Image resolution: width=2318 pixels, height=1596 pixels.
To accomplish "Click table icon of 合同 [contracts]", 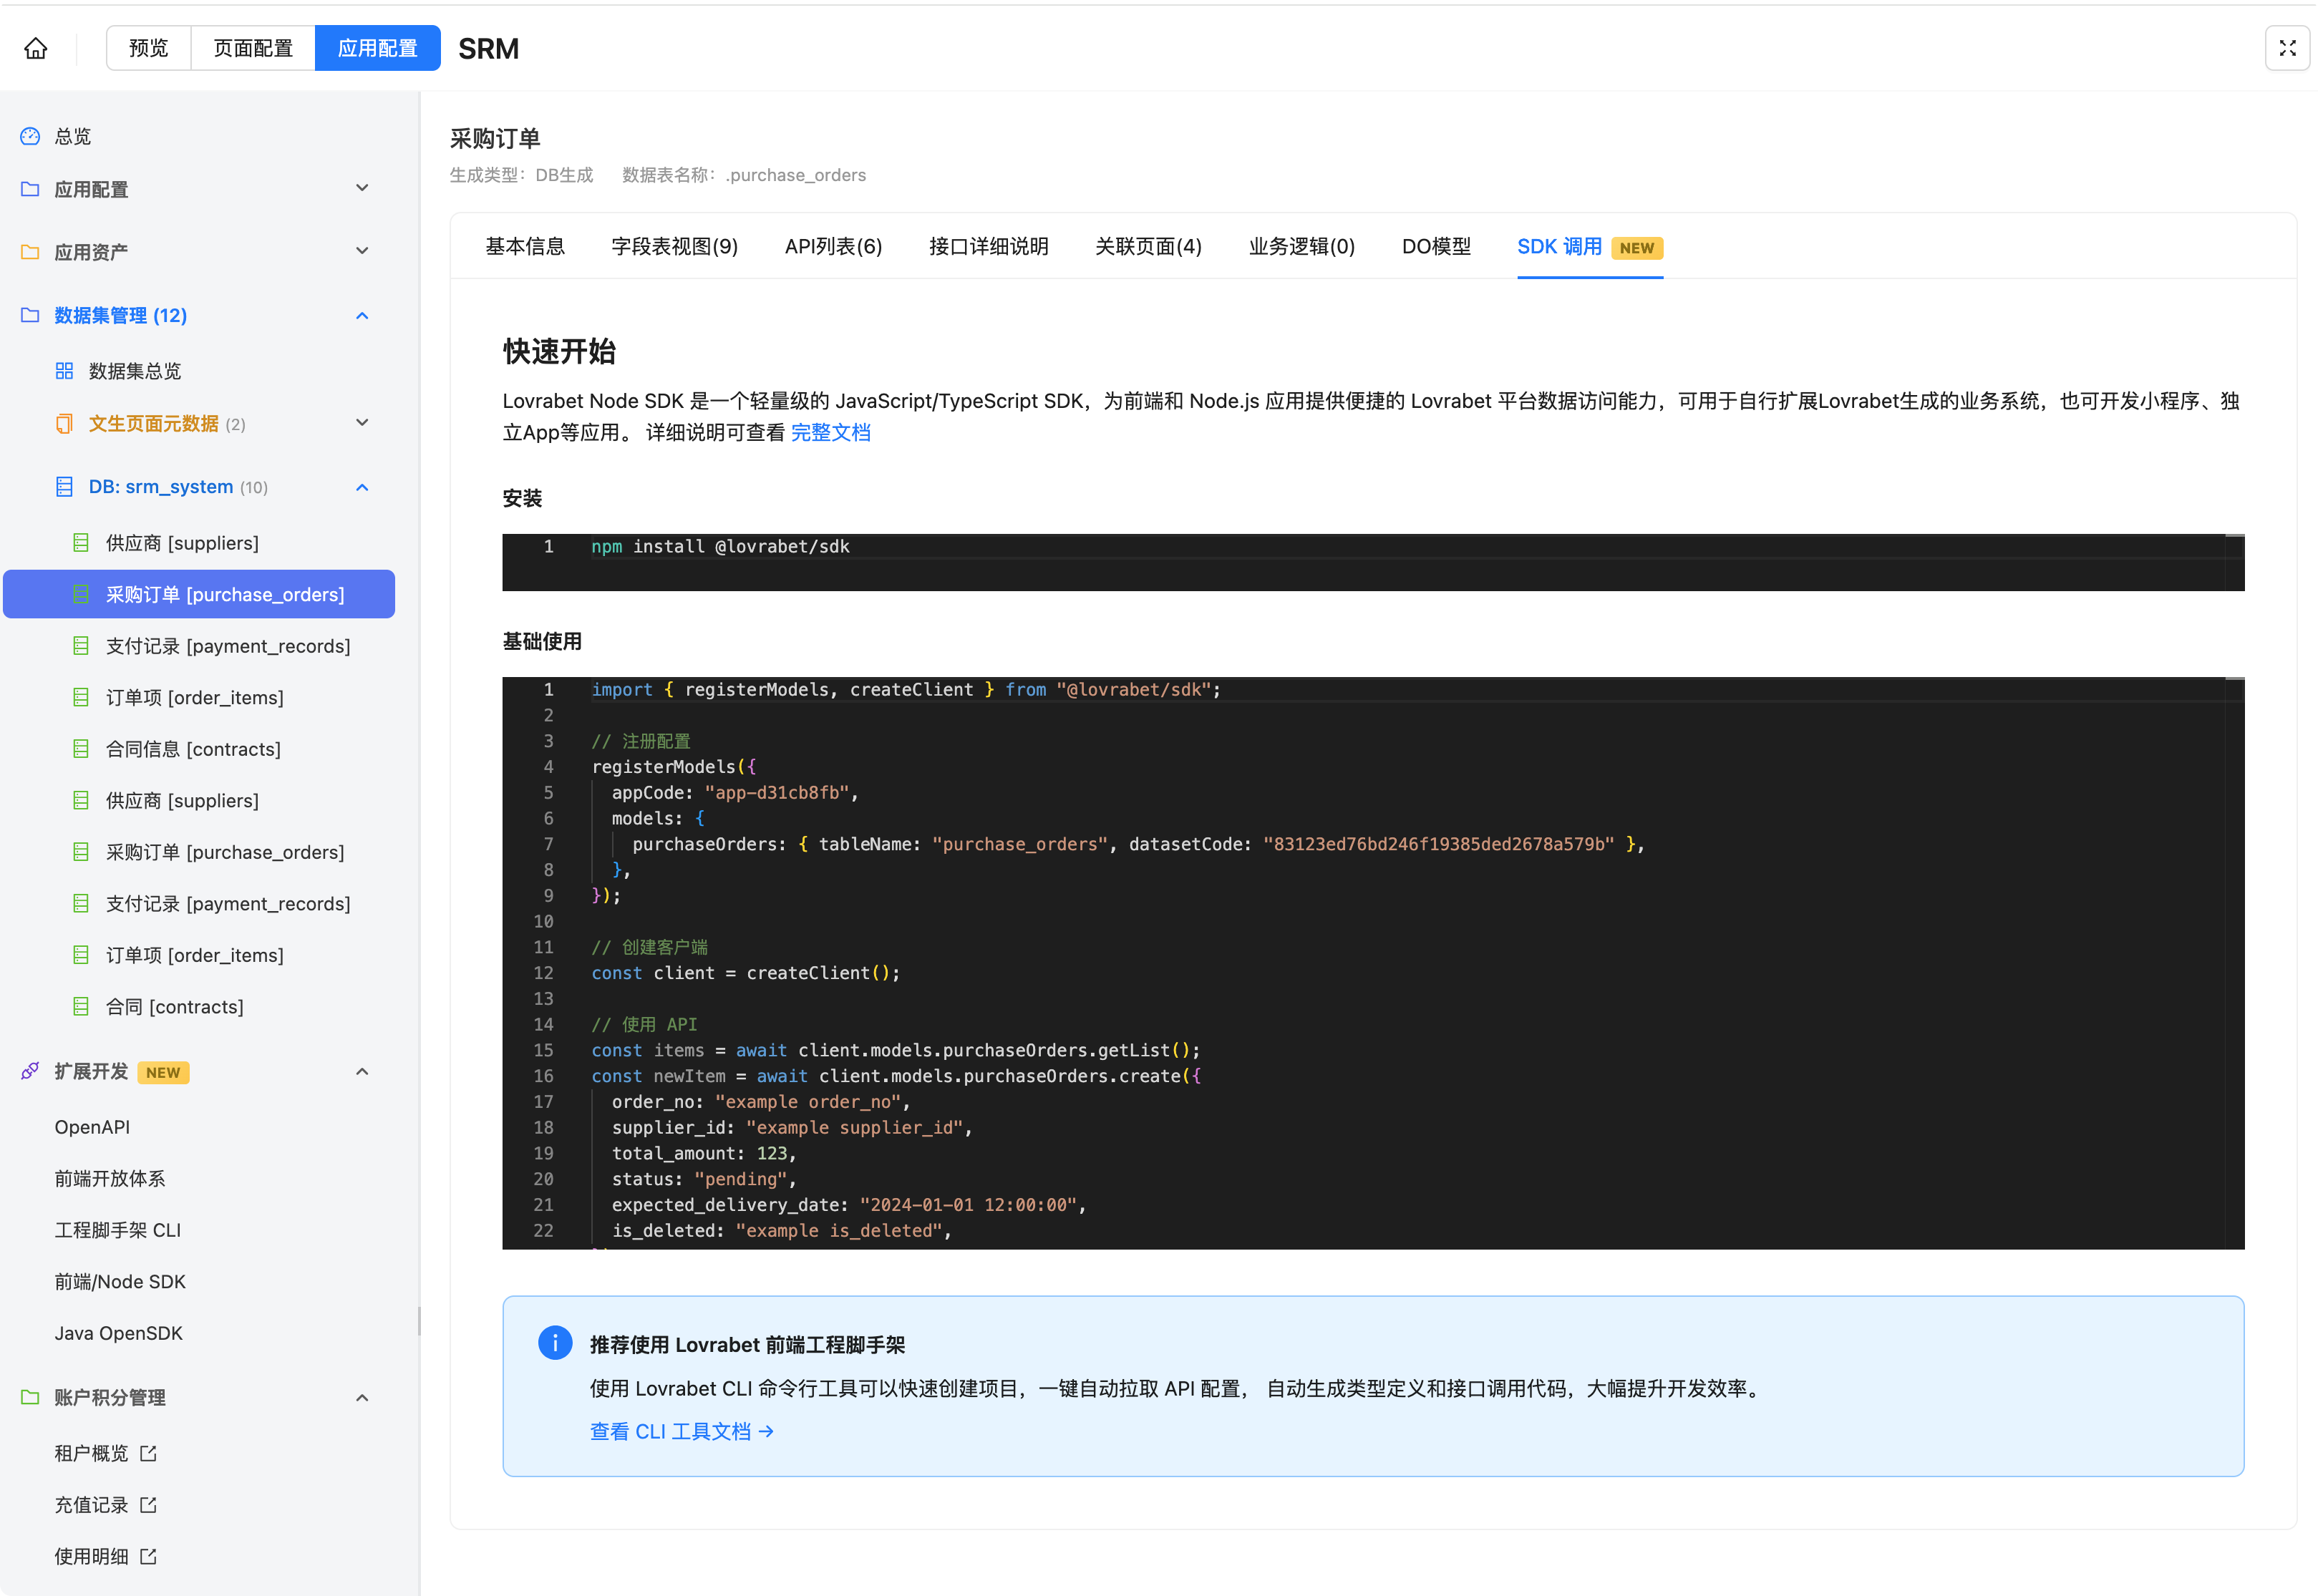I will (81, 1007).
